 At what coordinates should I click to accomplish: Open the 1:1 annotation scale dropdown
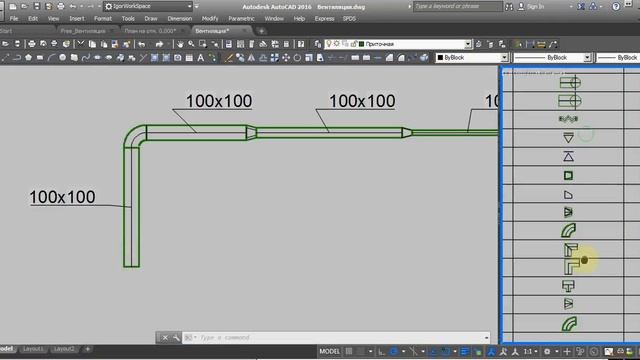coord(530,351)
